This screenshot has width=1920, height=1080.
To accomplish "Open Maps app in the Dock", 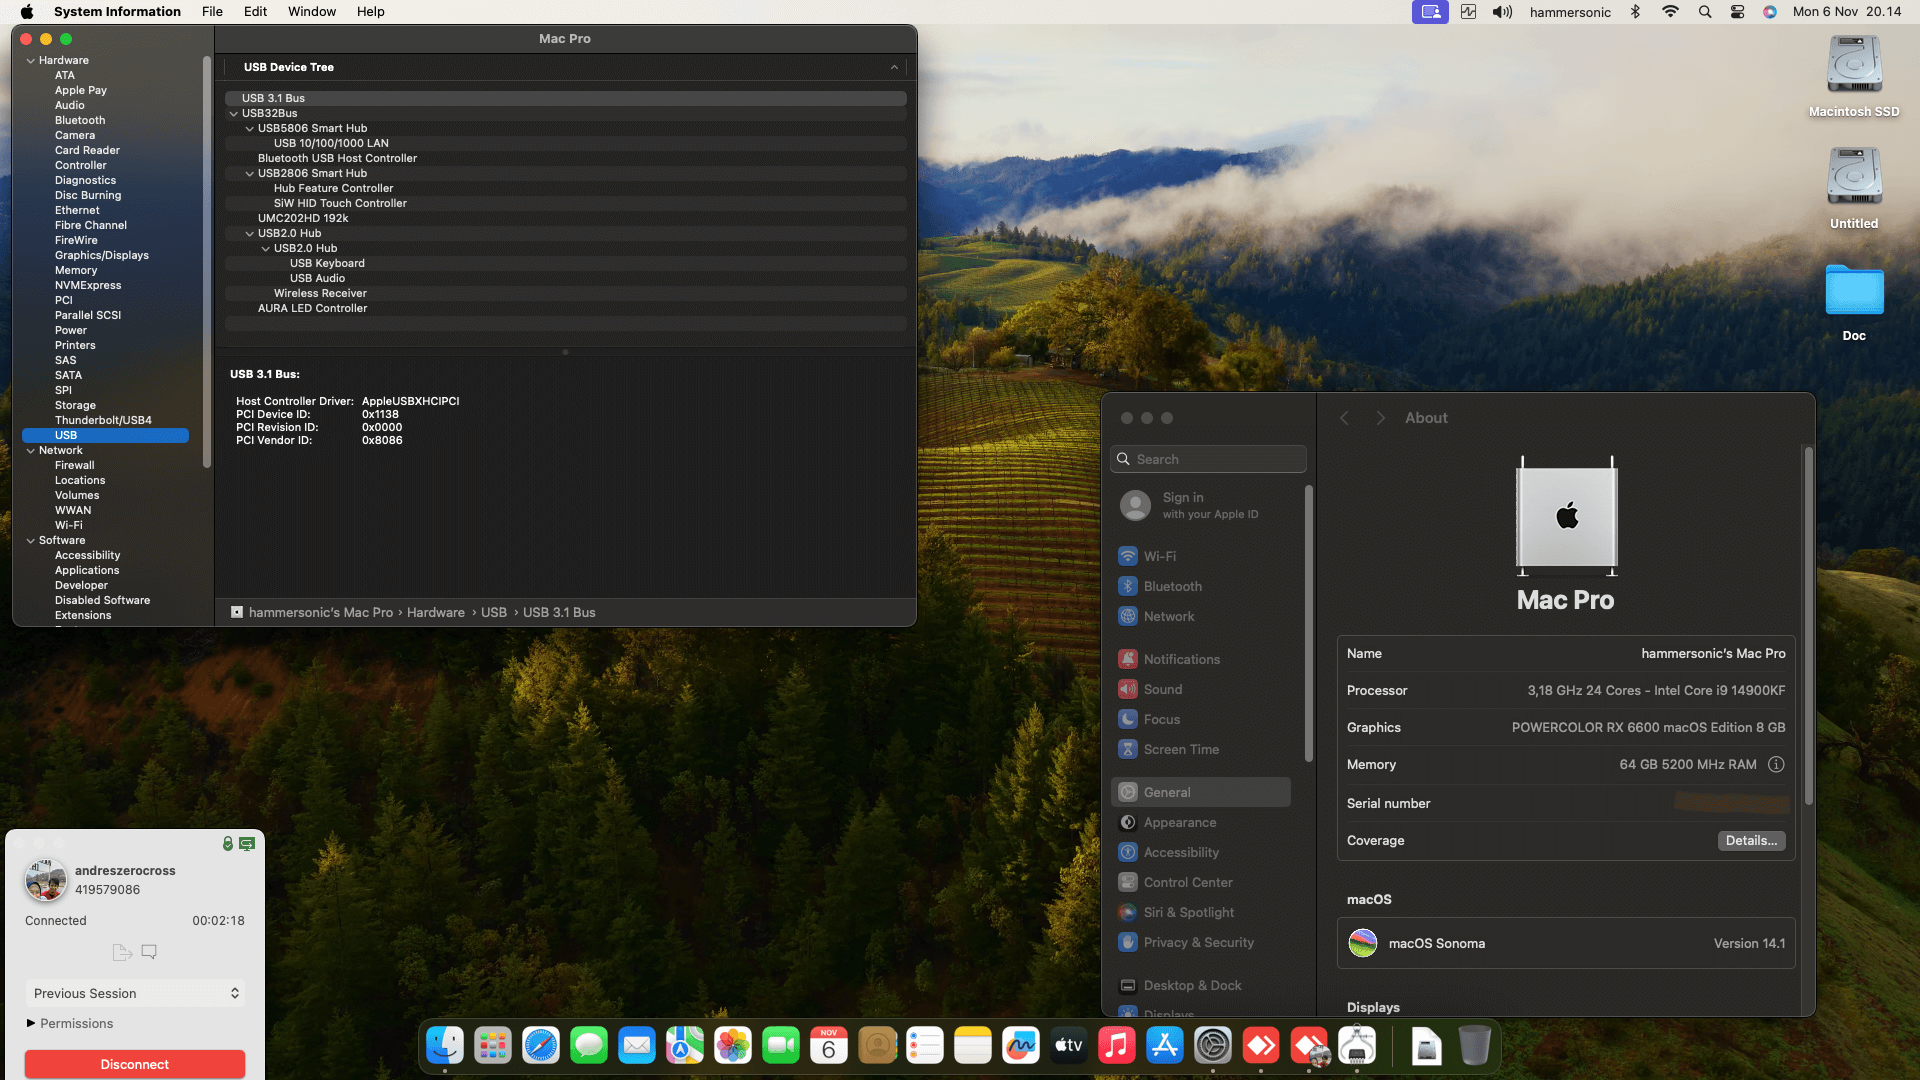I will click(685, 1046).
